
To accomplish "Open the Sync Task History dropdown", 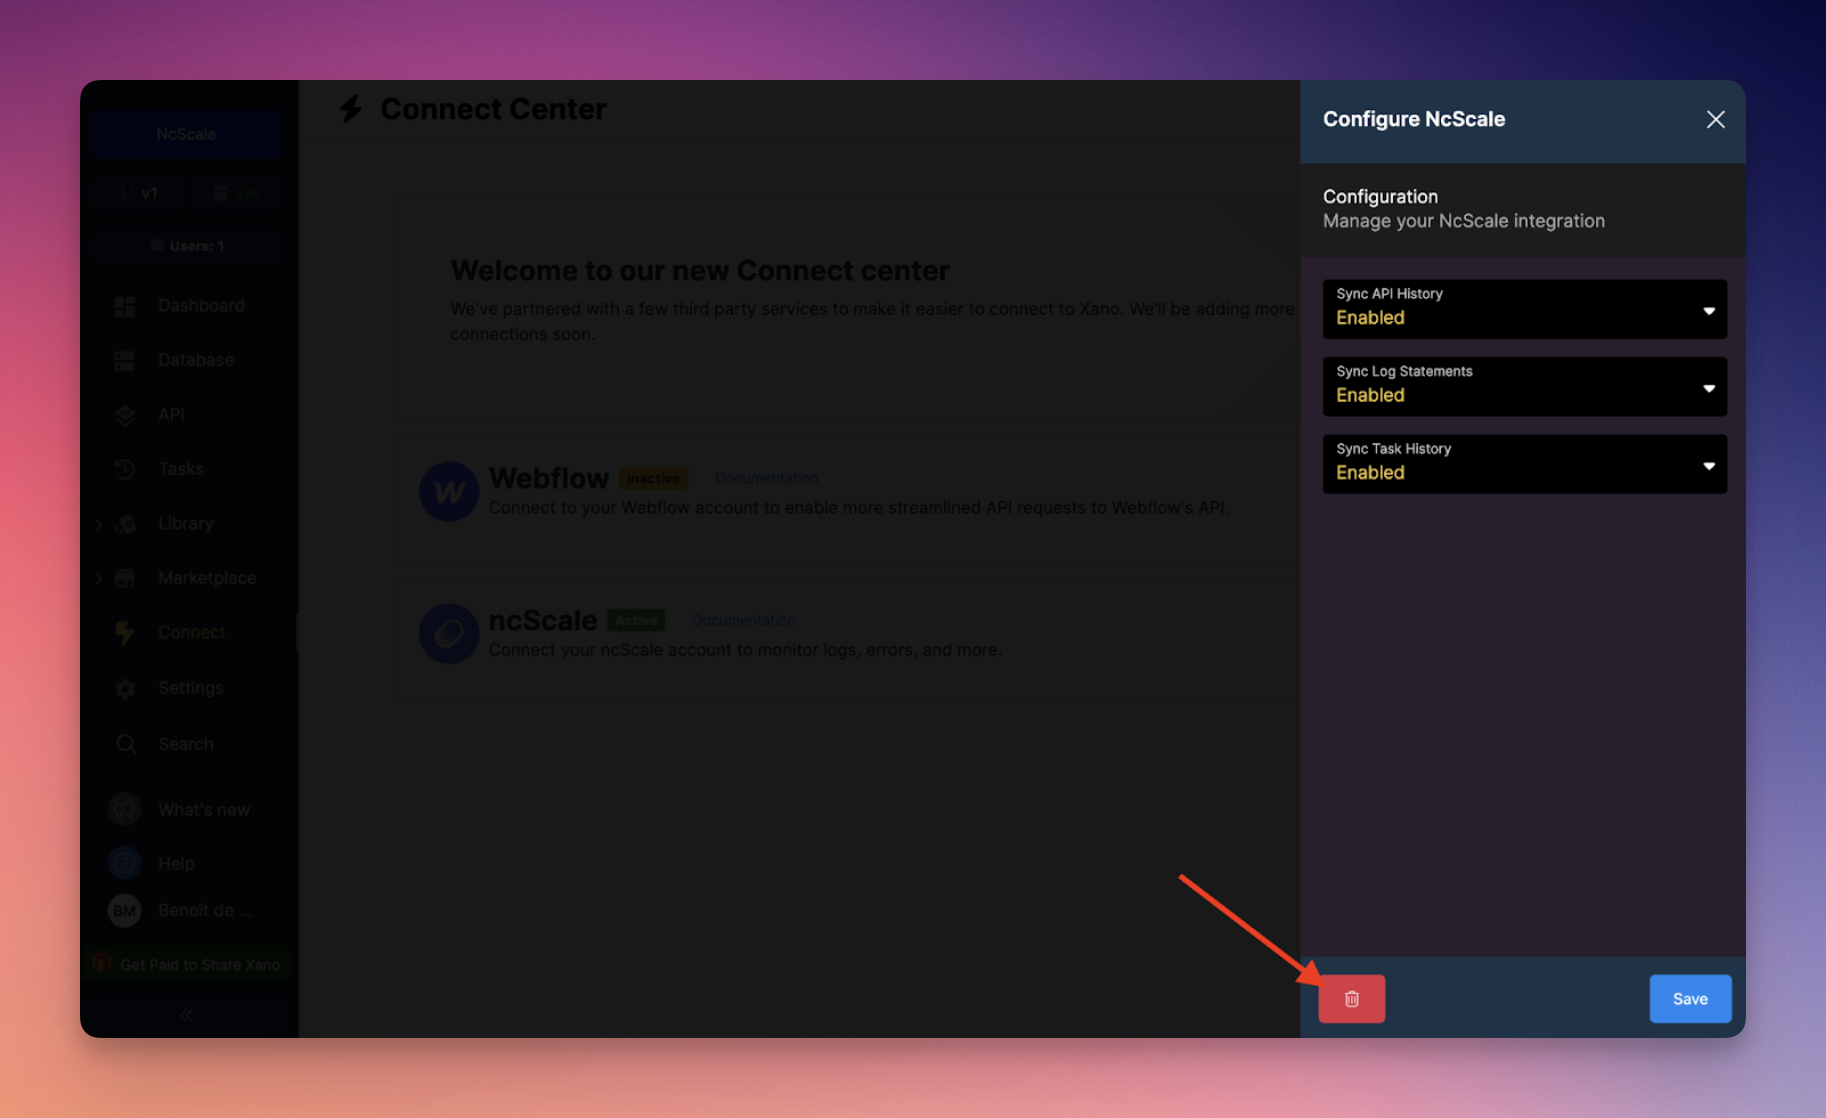I will pyautogui.click(x=1524, y=463).
